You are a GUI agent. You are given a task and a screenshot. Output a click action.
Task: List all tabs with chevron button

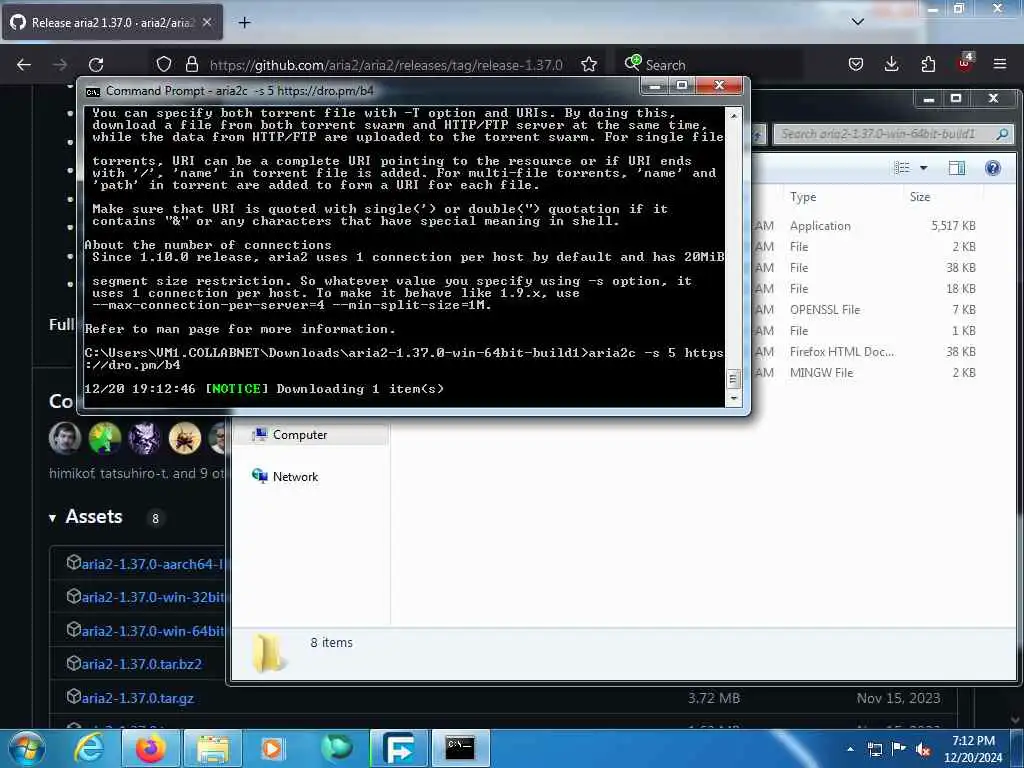pyautogui.click(x=857, y=22)
